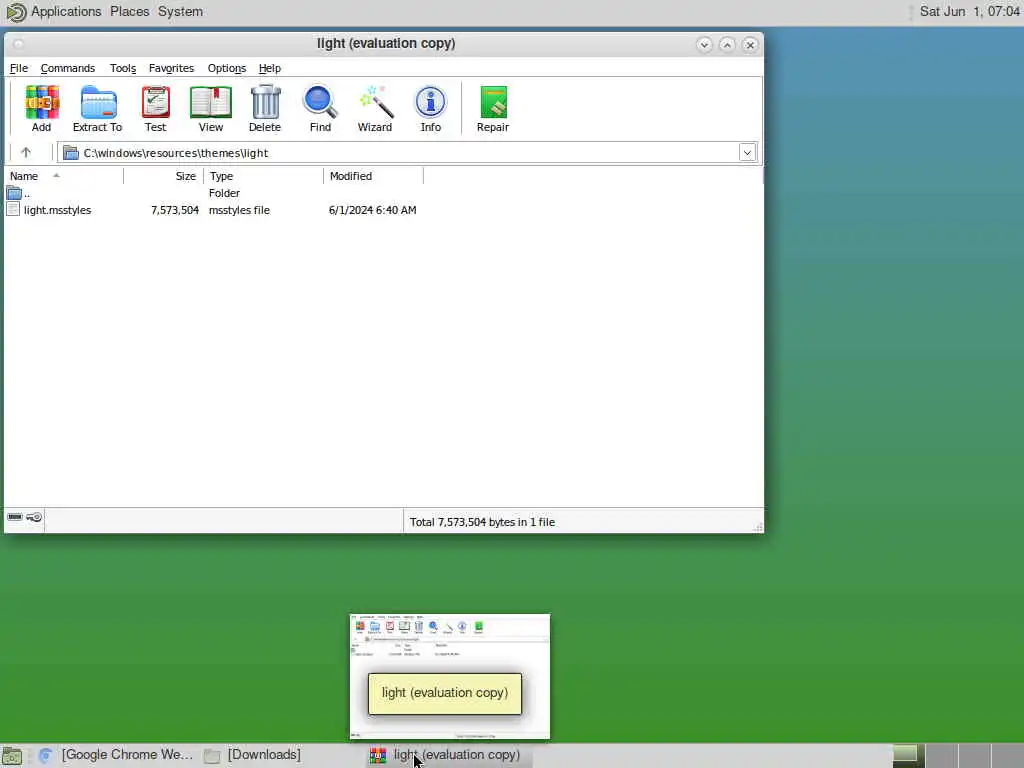1024x768 pixels.
Task: Click the show desktop icon in the taskbar
Action: [x=12, y=756]
